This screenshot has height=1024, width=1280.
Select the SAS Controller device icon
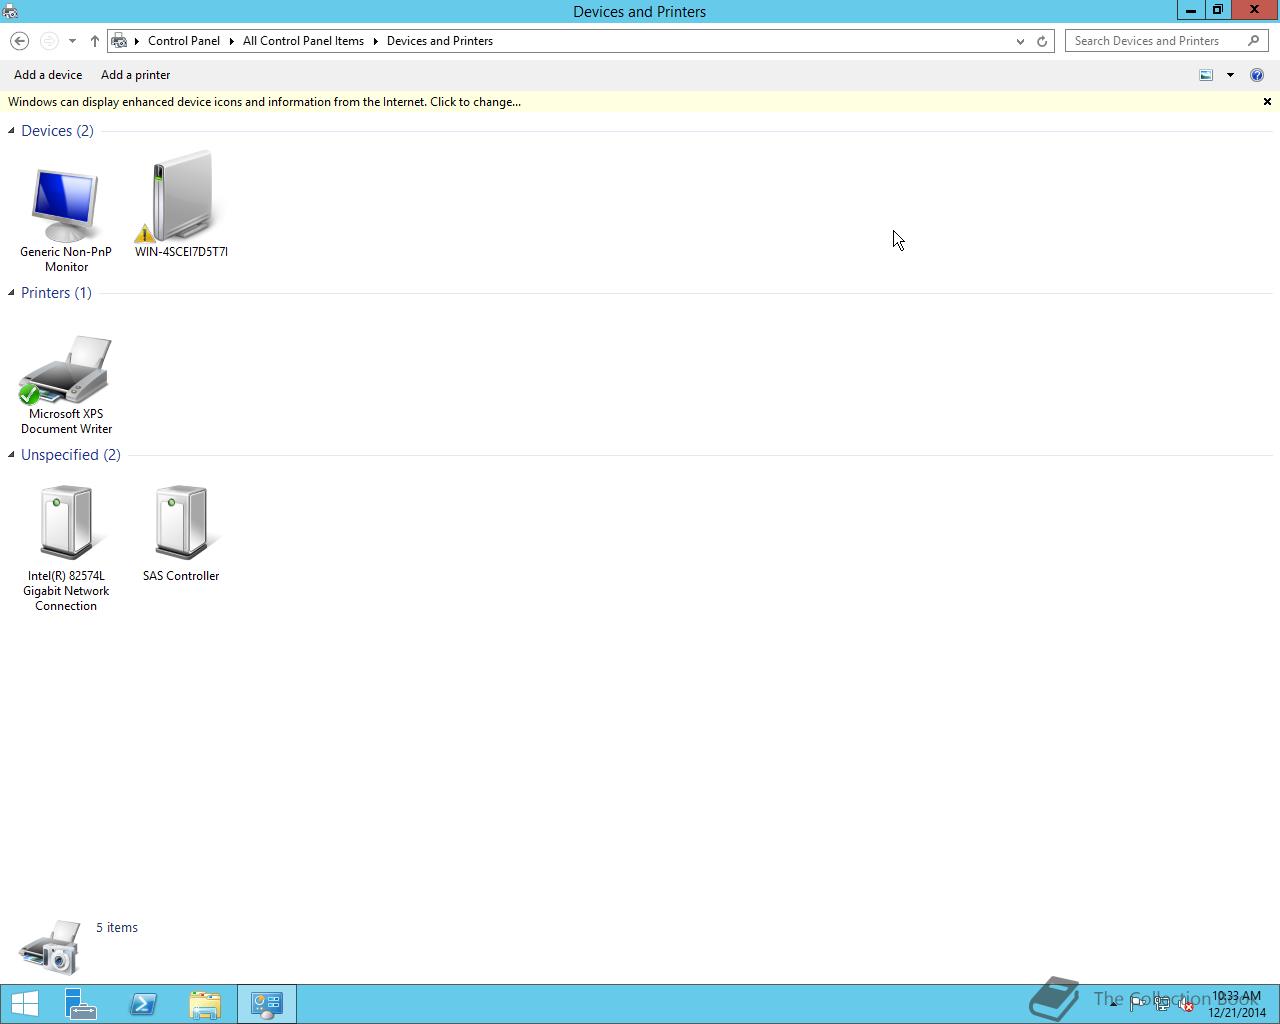pos(181,521)
